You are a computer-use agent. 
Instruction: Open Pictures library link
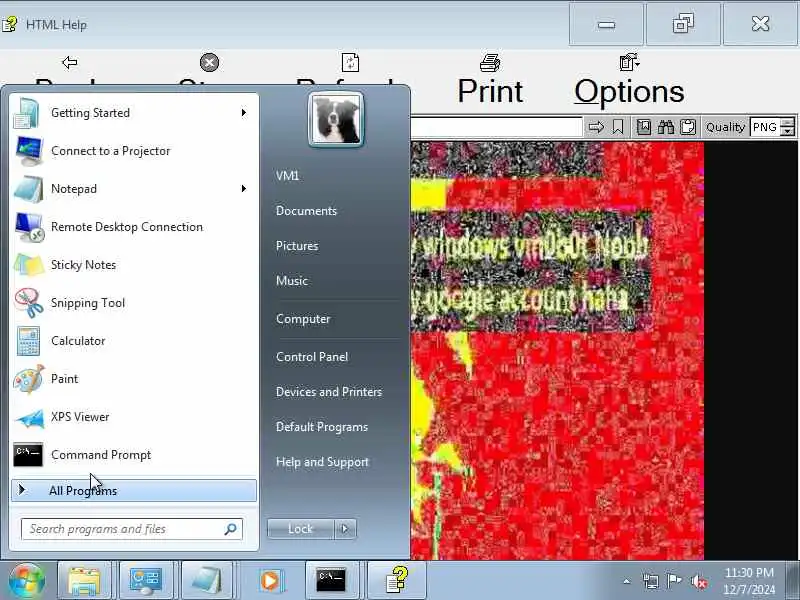pos(297,246)
